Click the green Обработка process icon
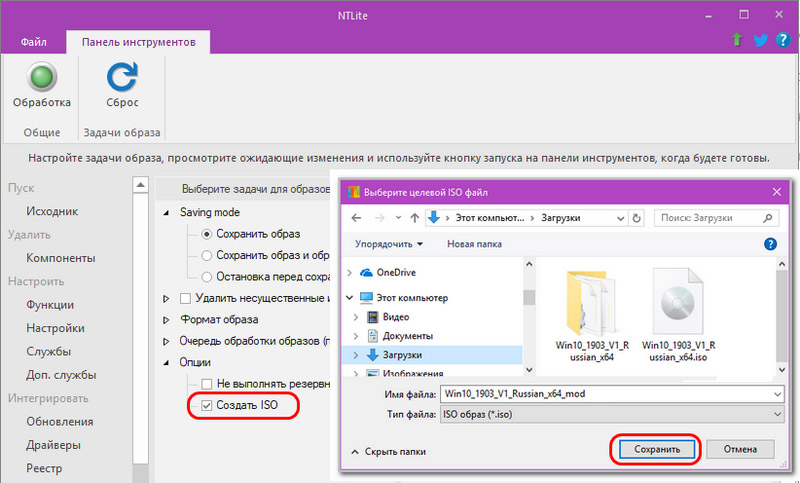Image resolution: width=800 pixels, height=483 pixels. [x=42, y=77]
